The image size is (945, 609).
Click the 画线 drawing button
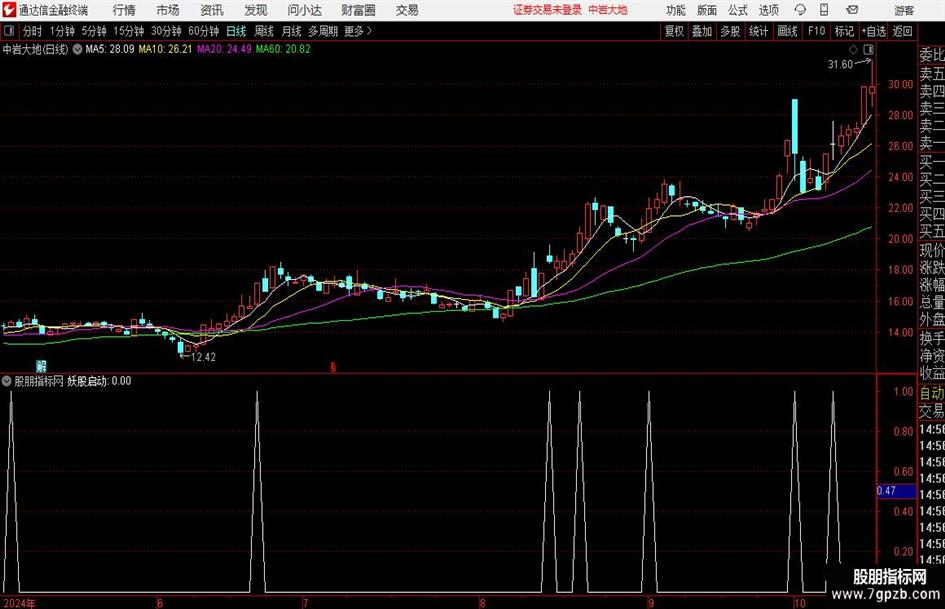(787, 31)
